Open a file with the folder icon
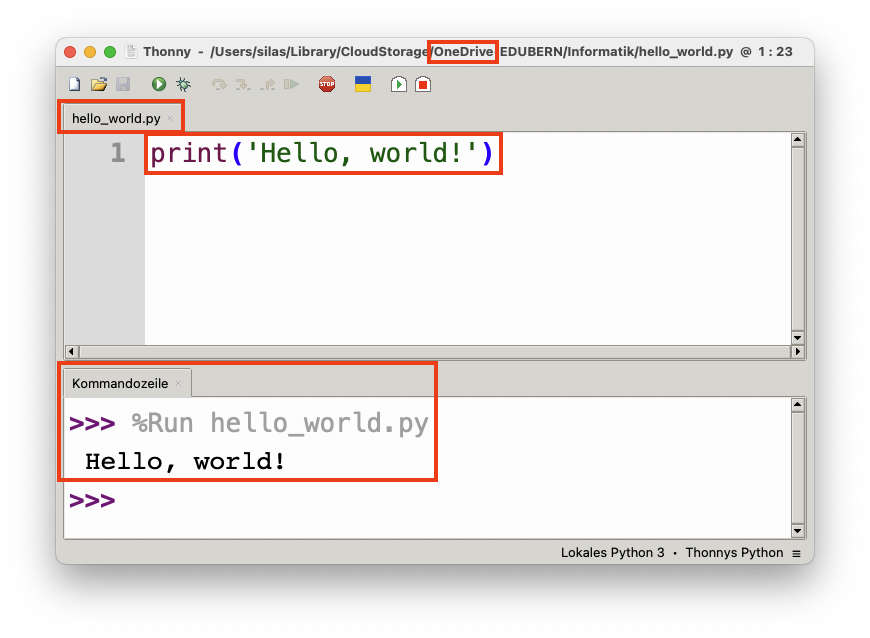This screenshot has width=870, height=638. pyautogui.click(x=99, y=84)
